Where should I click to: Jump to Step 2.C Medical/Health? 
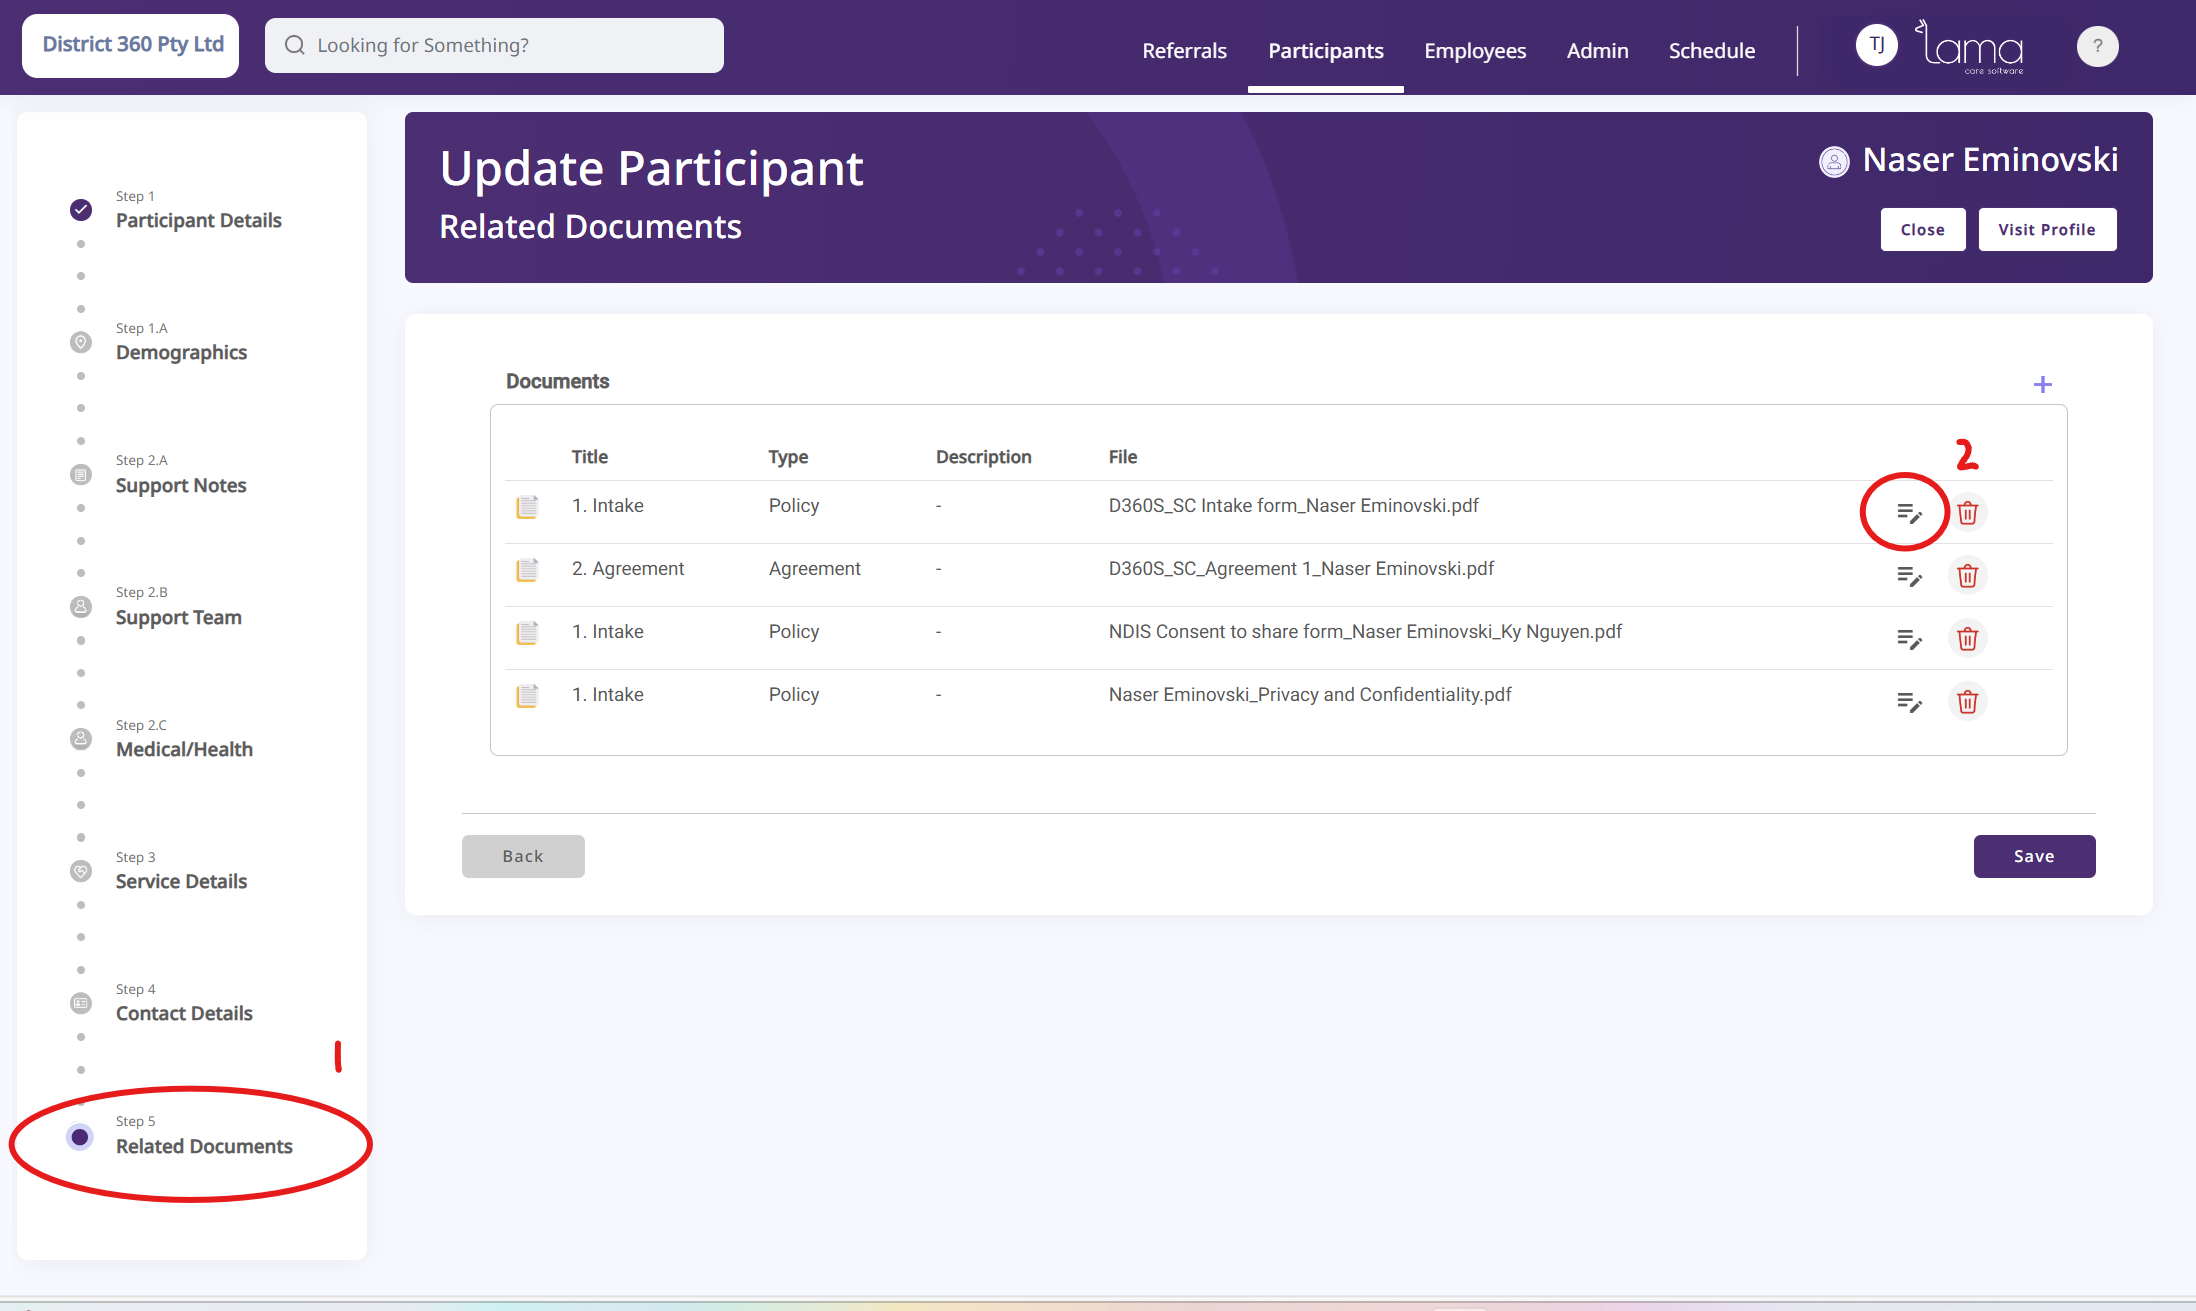(x=184, y=749)
